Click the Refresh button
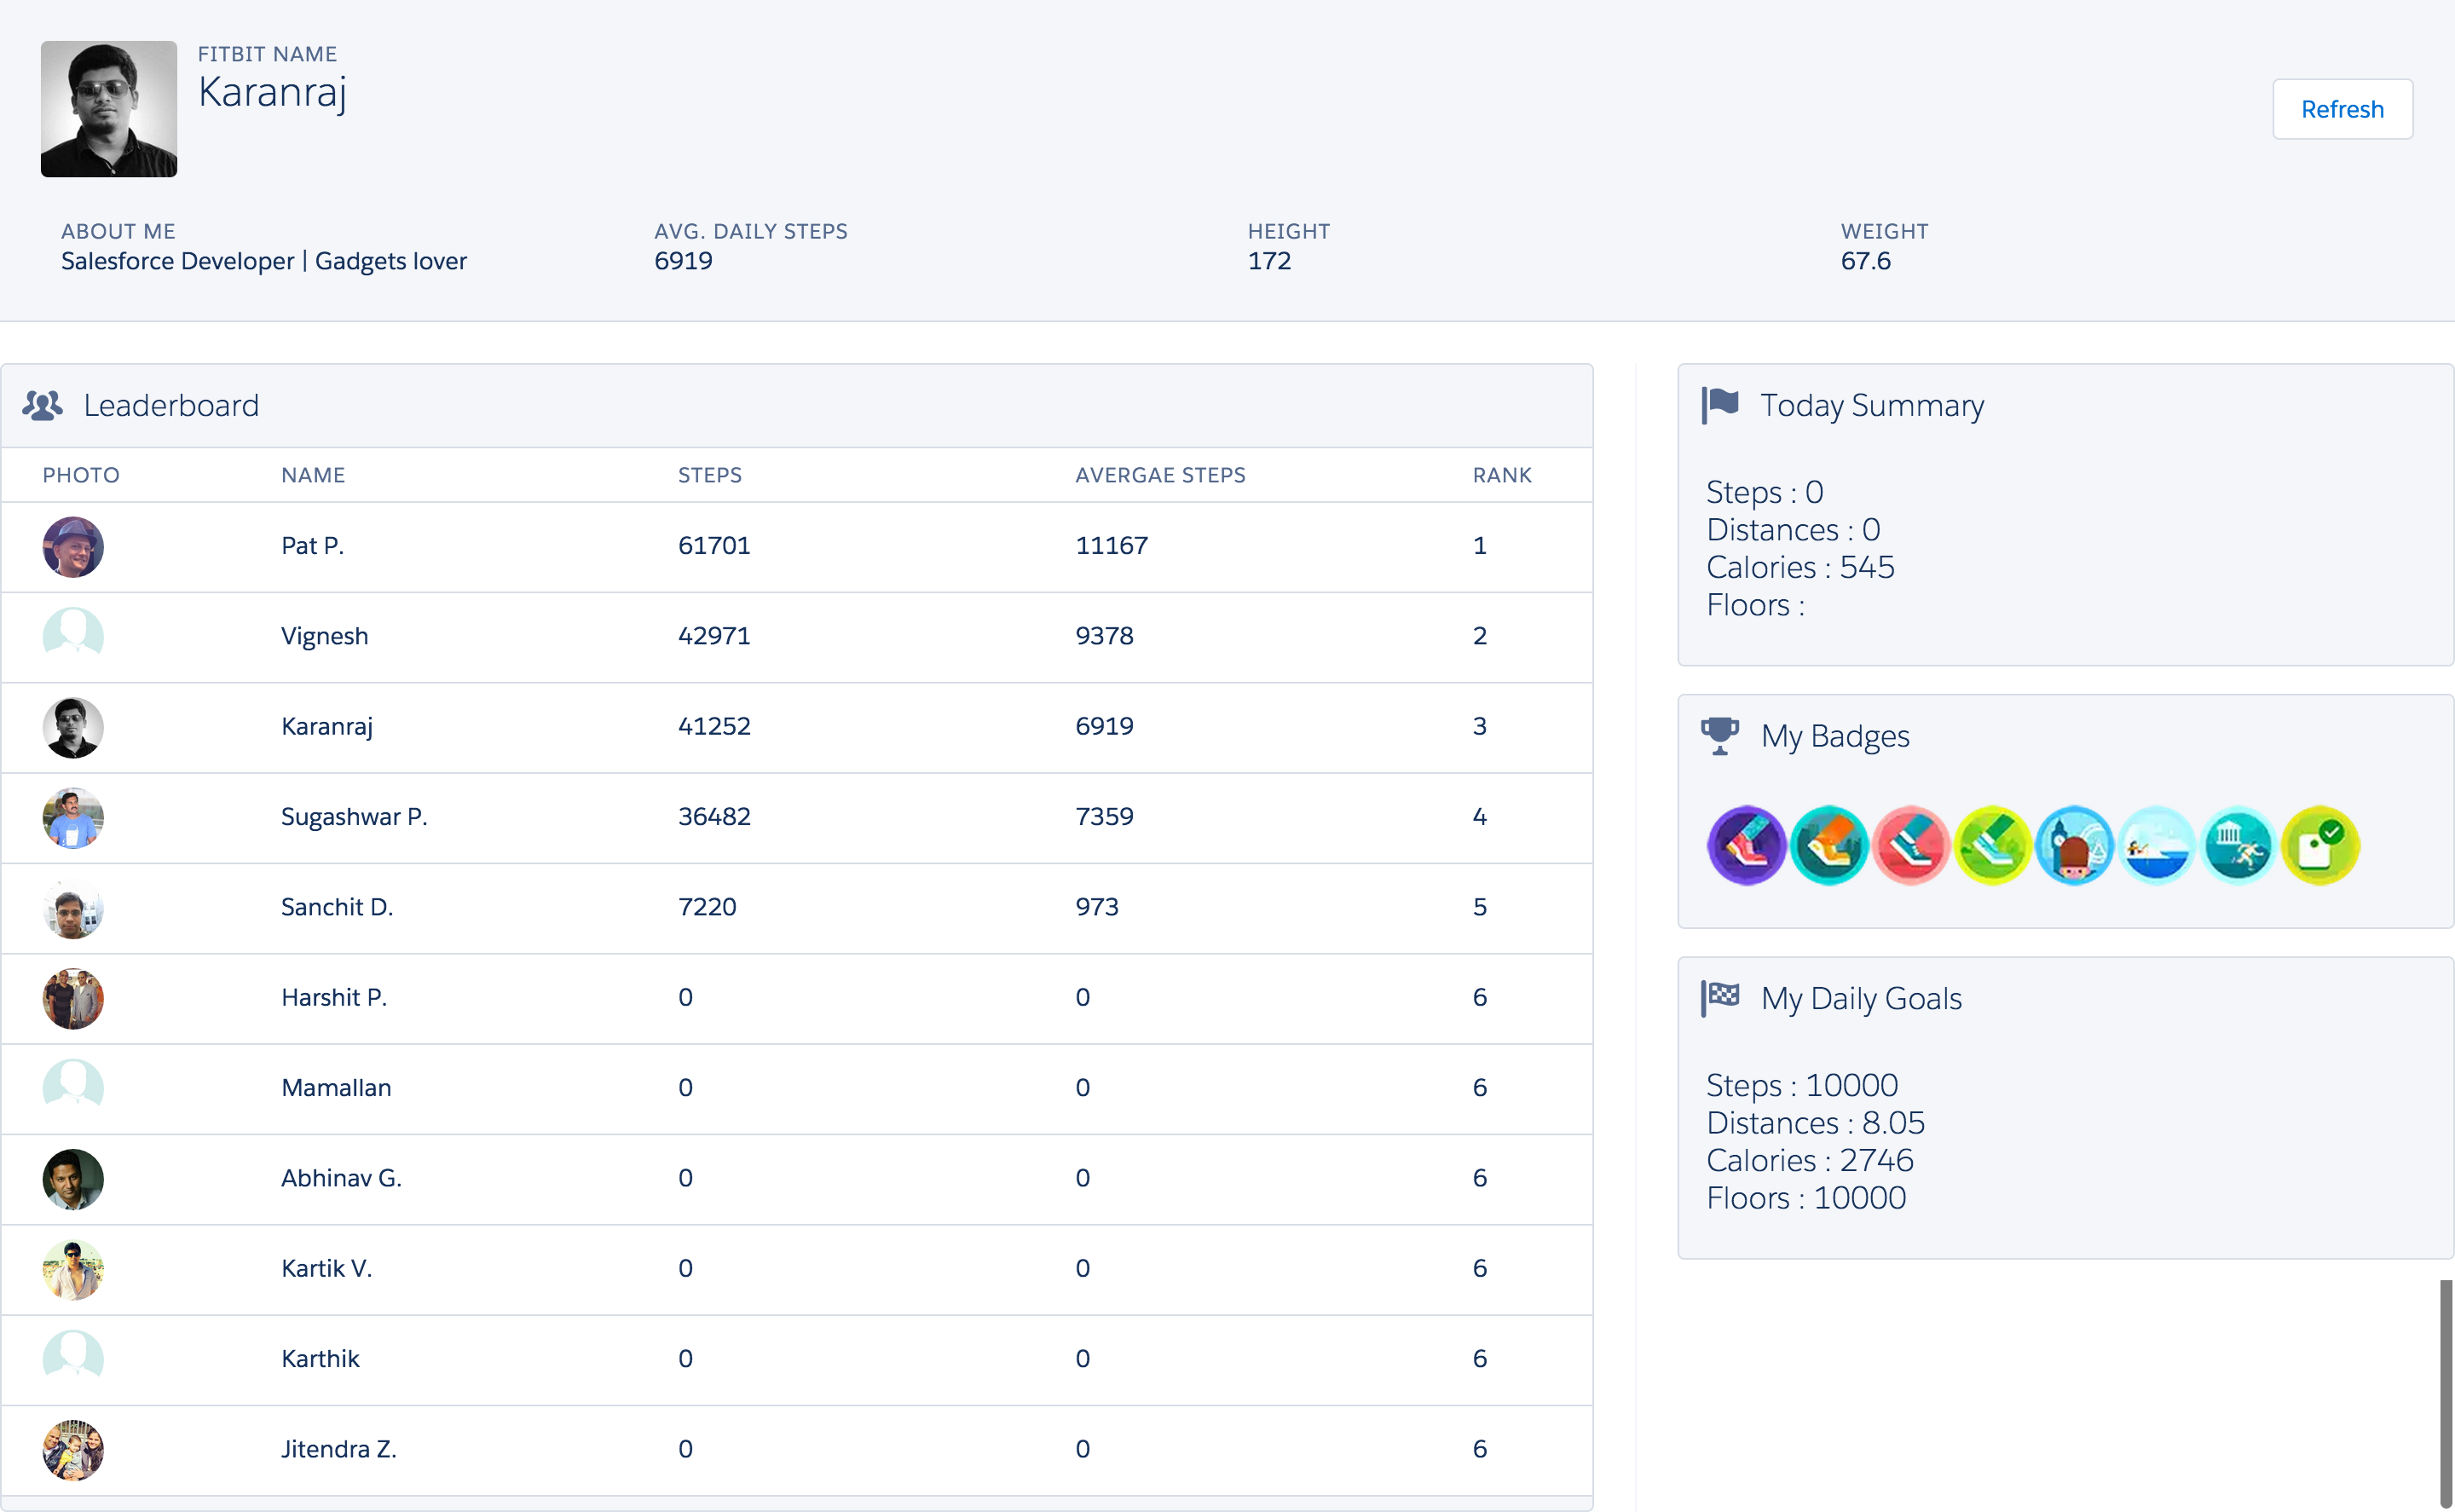Image resolution: width=2455 pixels, height=1512 pixels. tap(2342, 109)
